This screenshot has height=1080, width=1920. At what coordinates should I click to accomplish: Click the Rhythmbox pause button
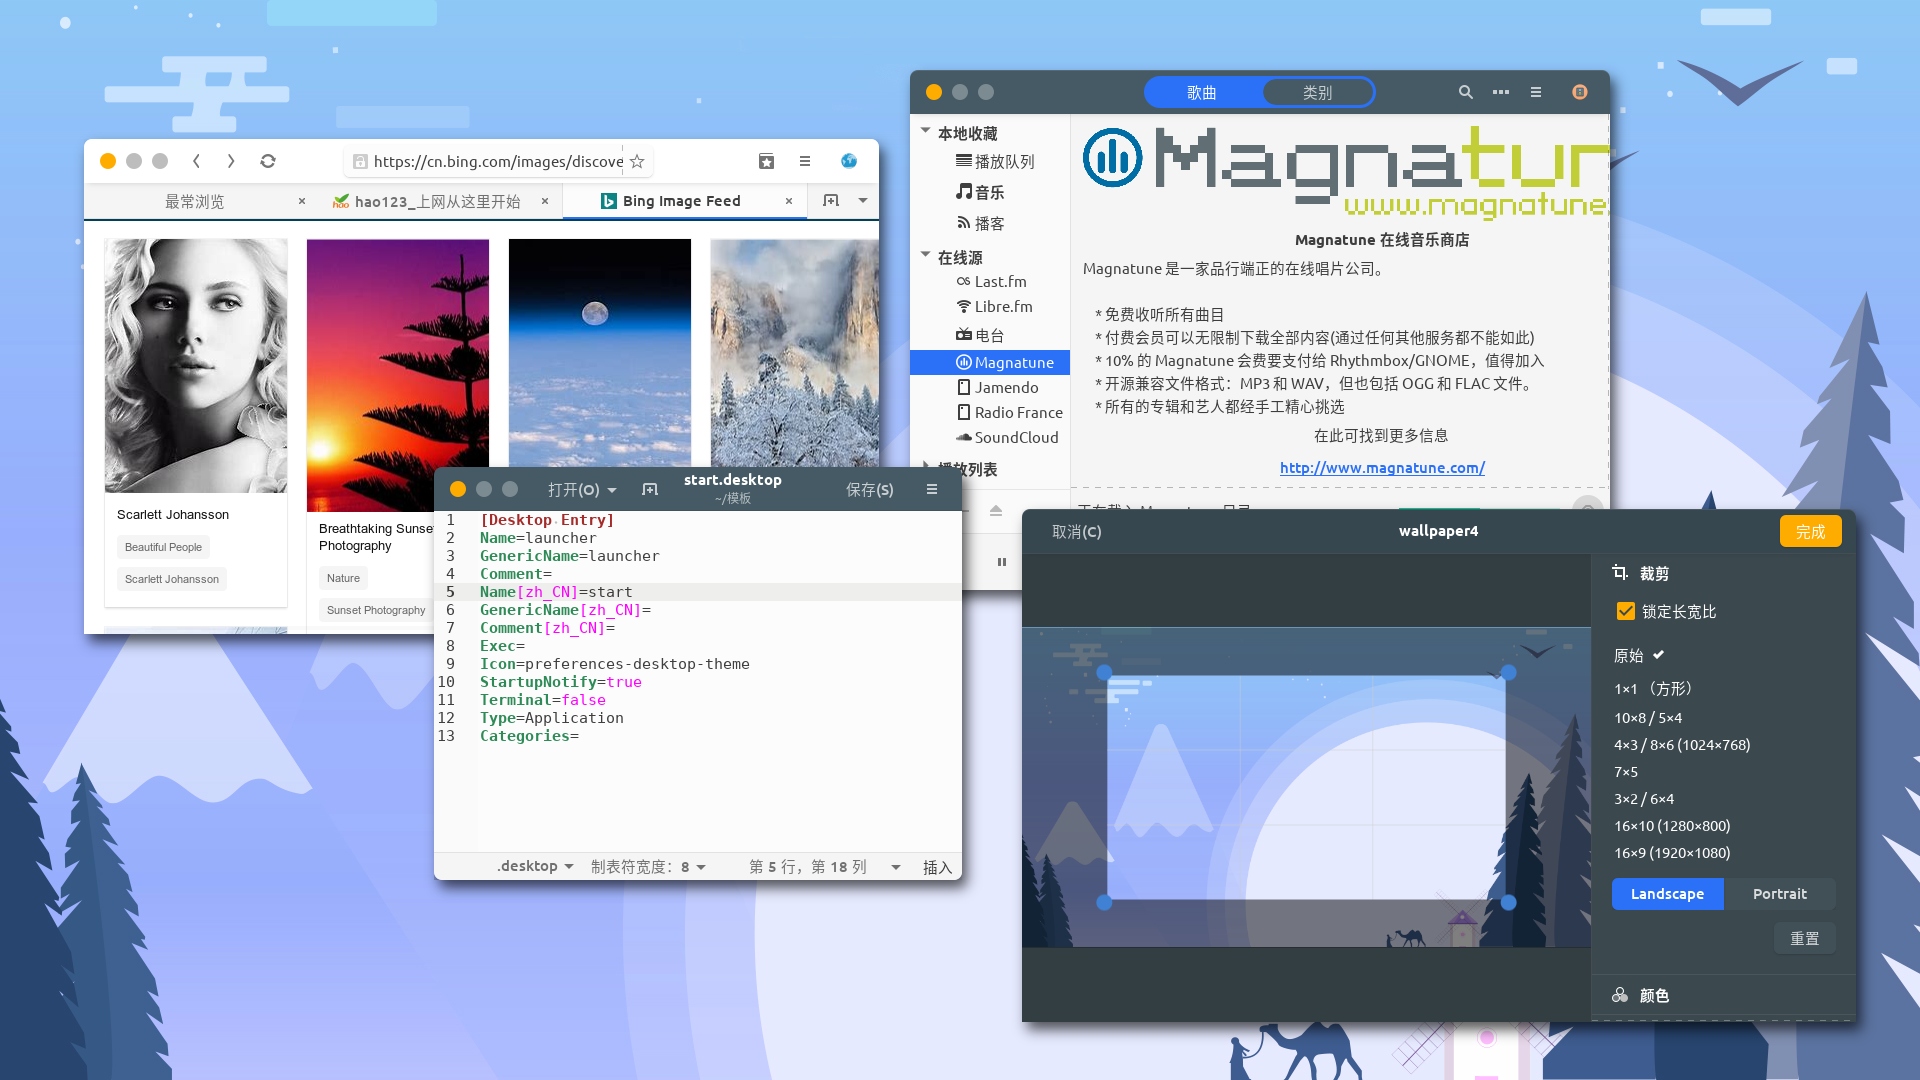click(1002, 562)
